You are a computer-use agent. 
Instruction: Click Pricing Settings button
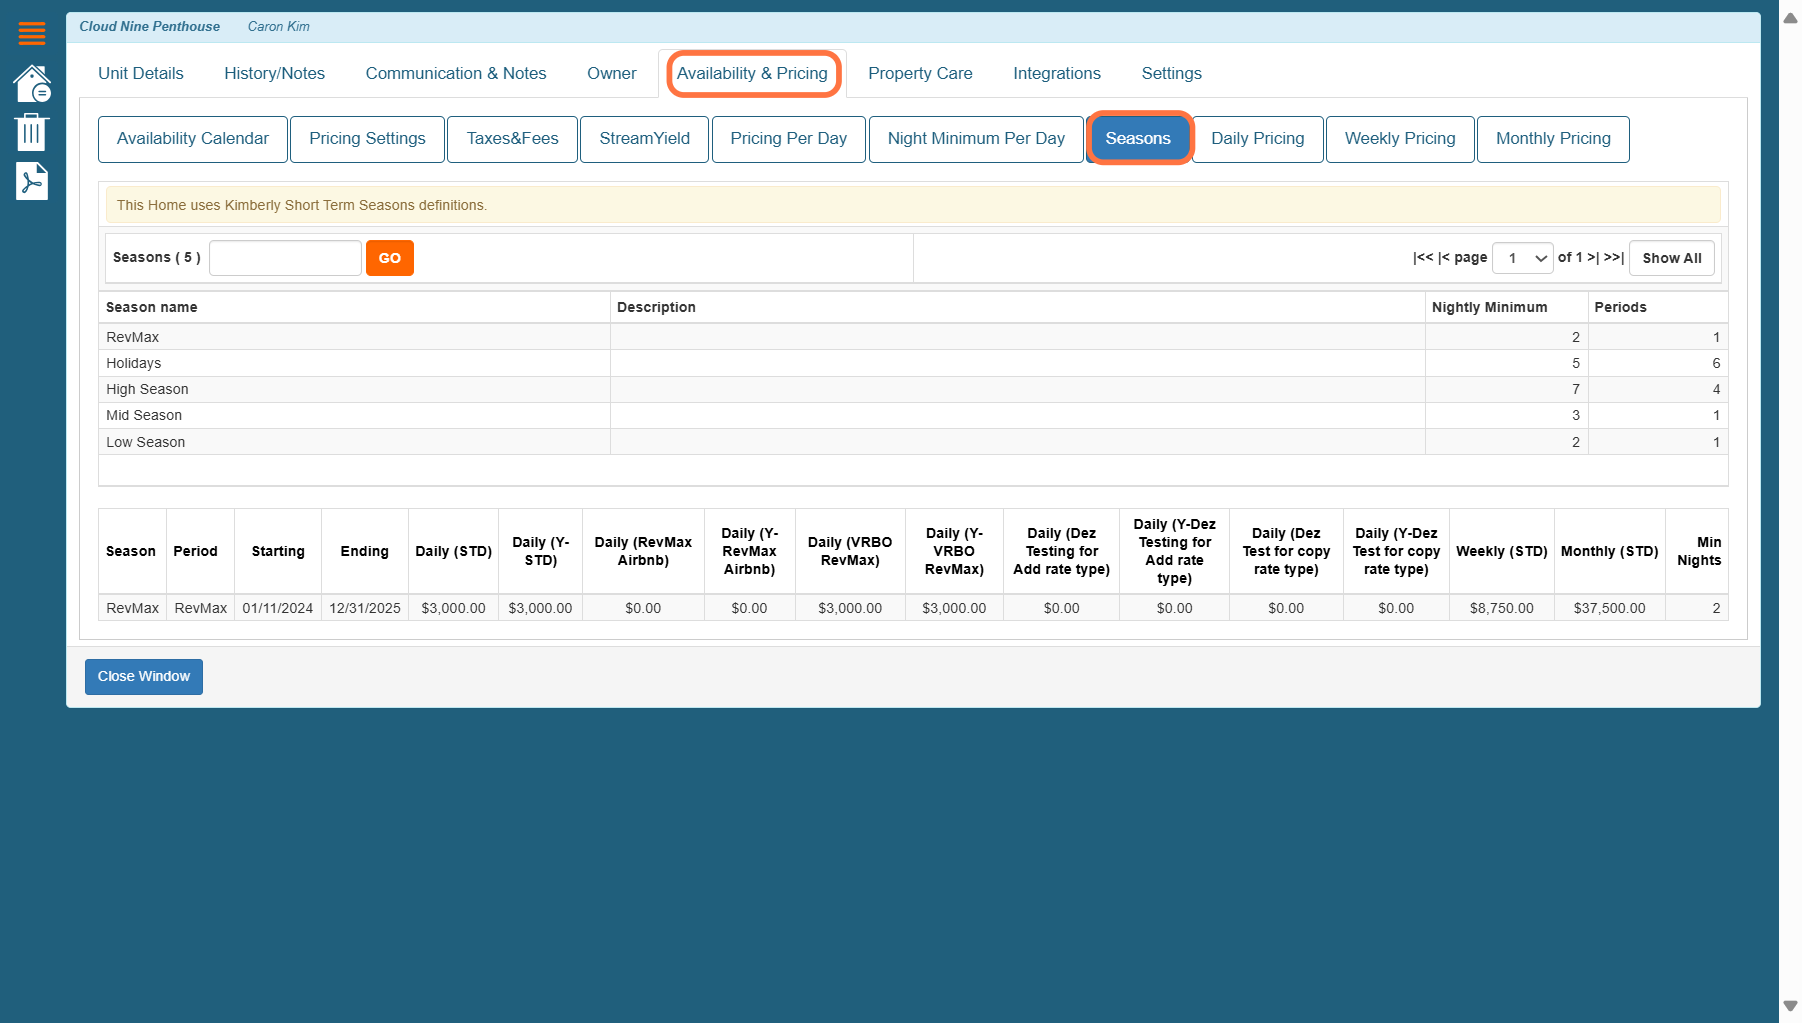tap(367, 139)
